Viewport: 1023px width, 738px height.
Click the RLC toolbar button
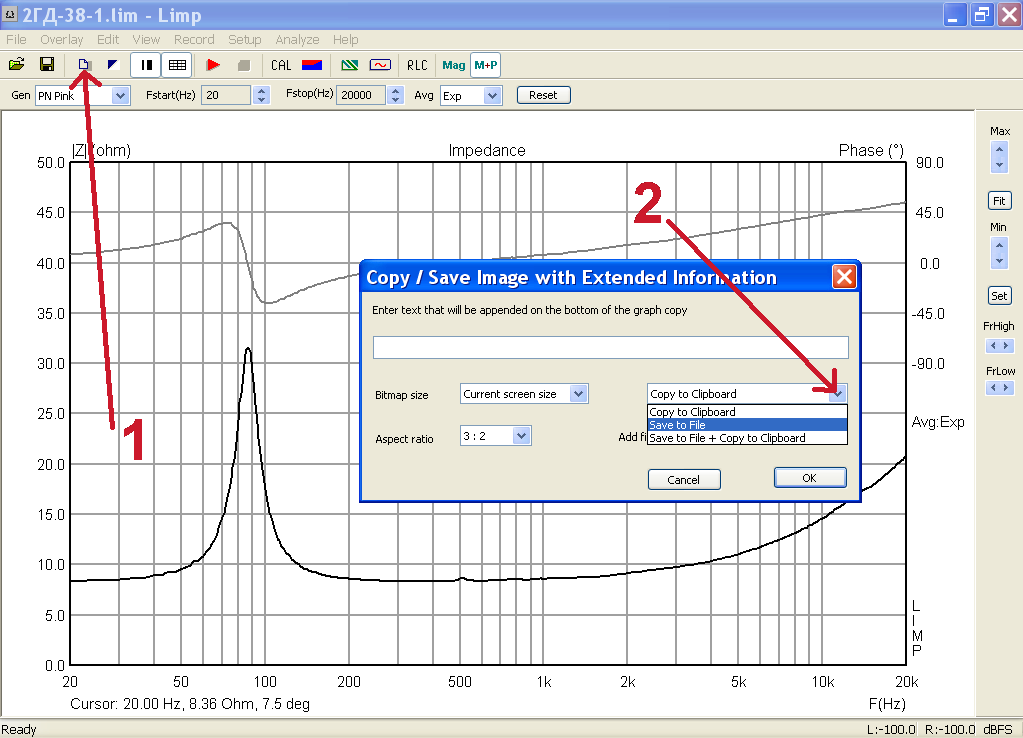tap(417, 65)
